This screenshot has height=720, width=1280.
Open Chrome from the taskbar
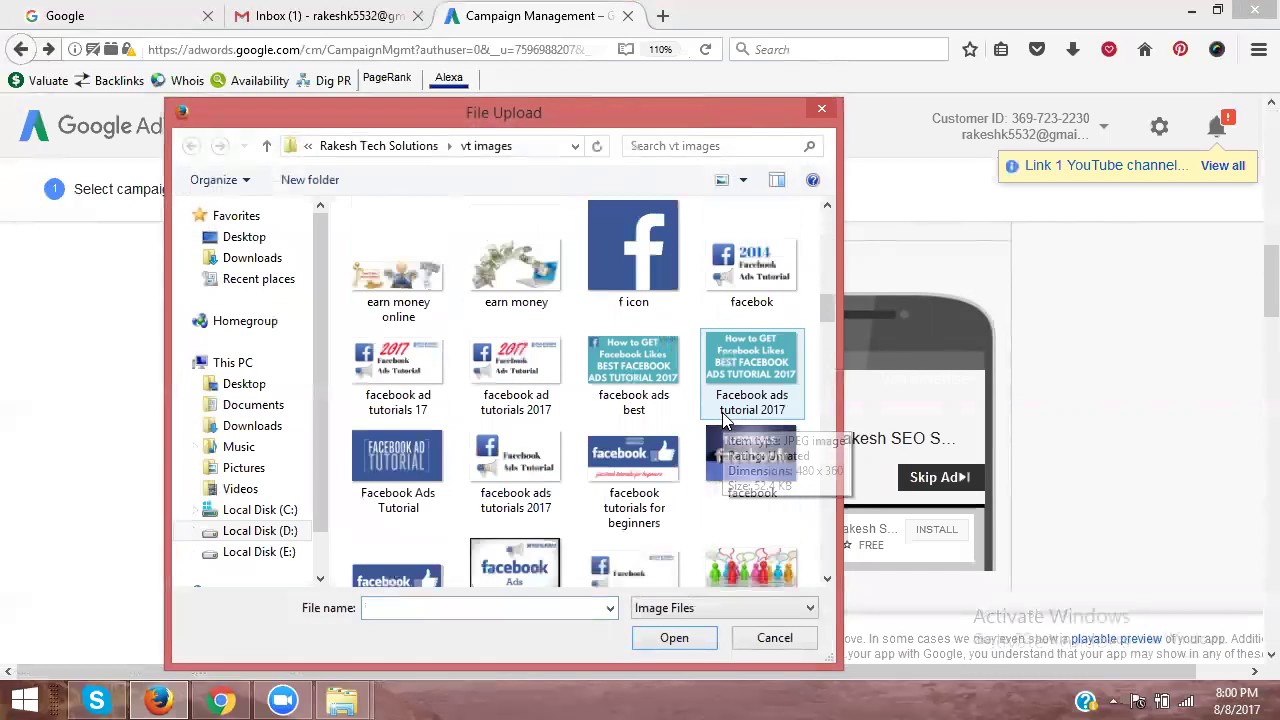[221, 700]
